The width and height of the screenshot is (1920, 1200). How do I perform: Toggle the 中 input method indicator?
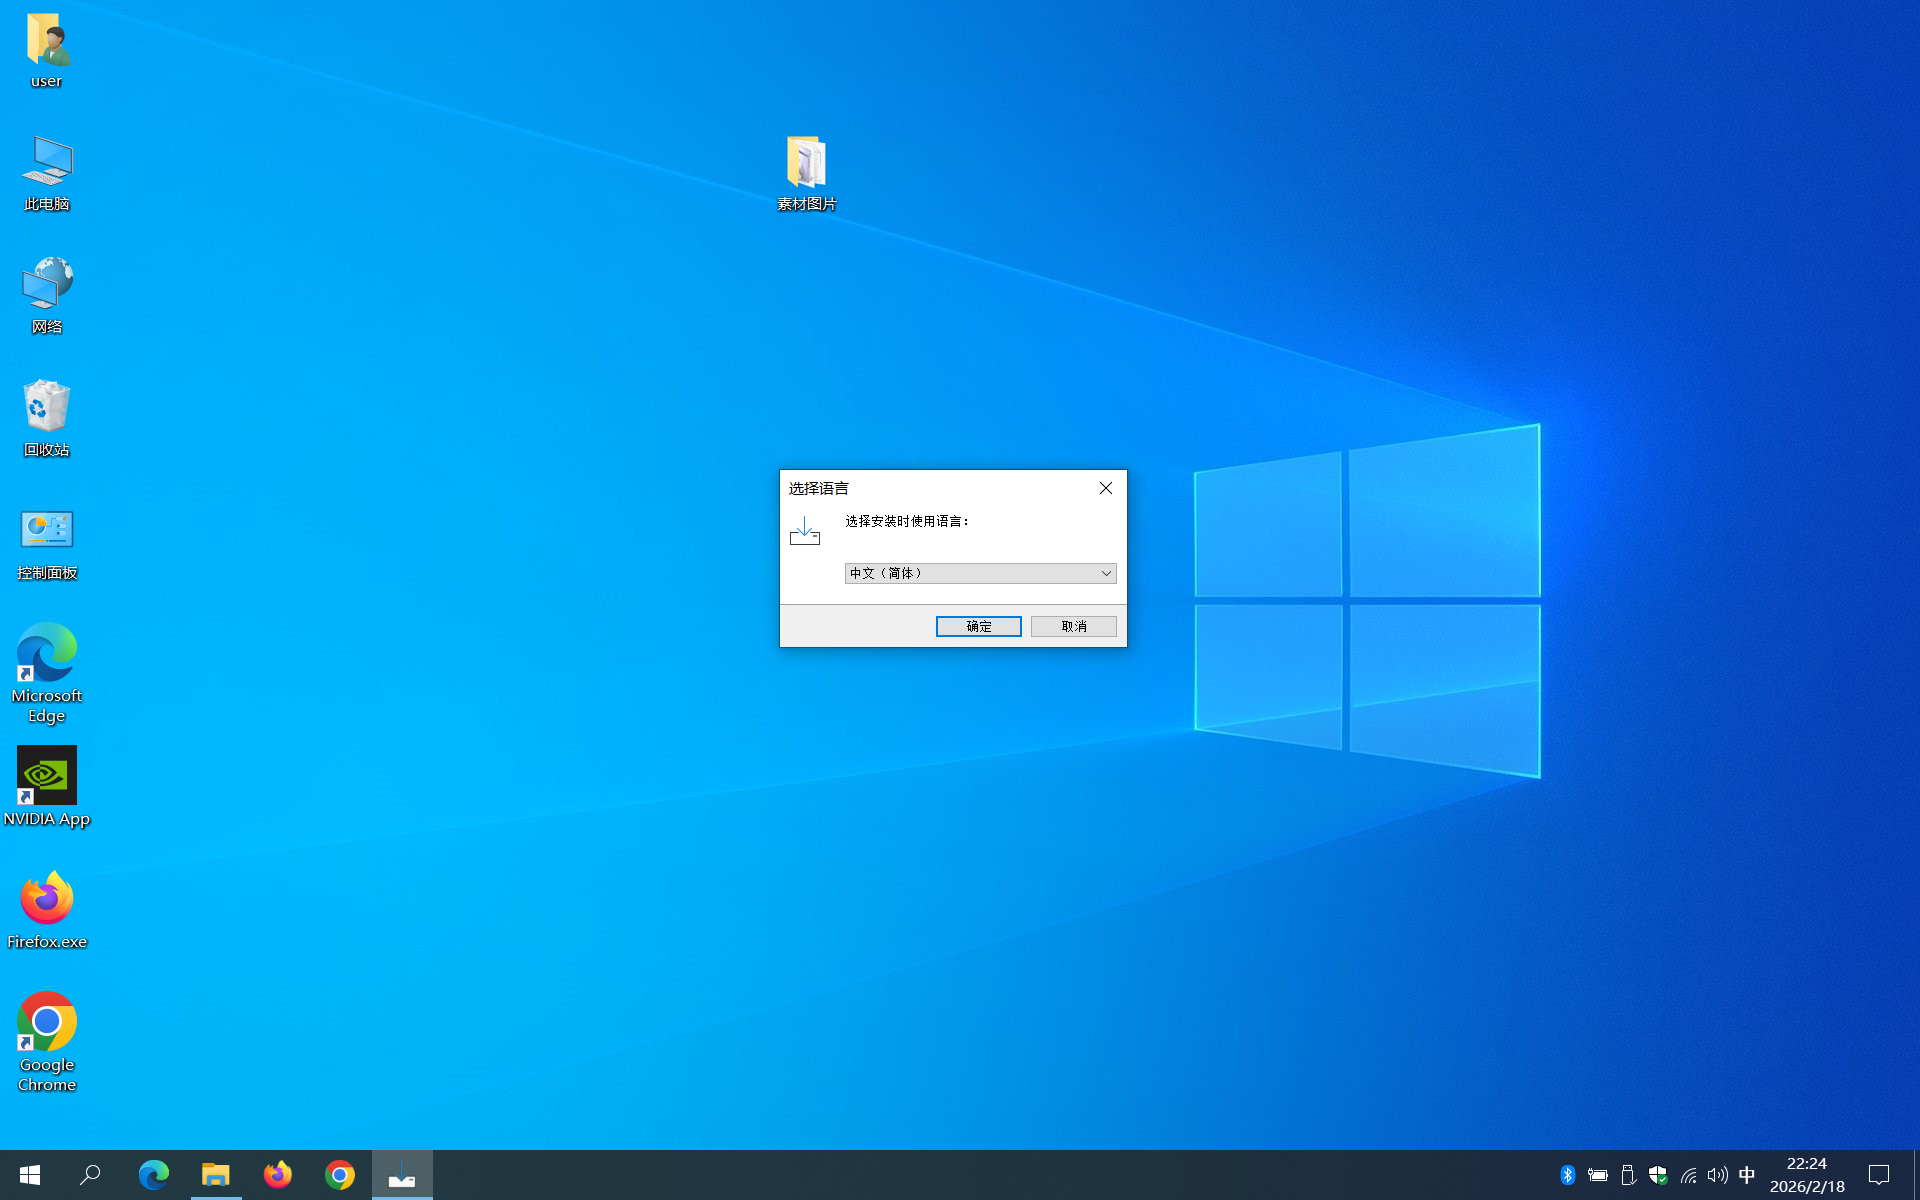(1747, 1175)
